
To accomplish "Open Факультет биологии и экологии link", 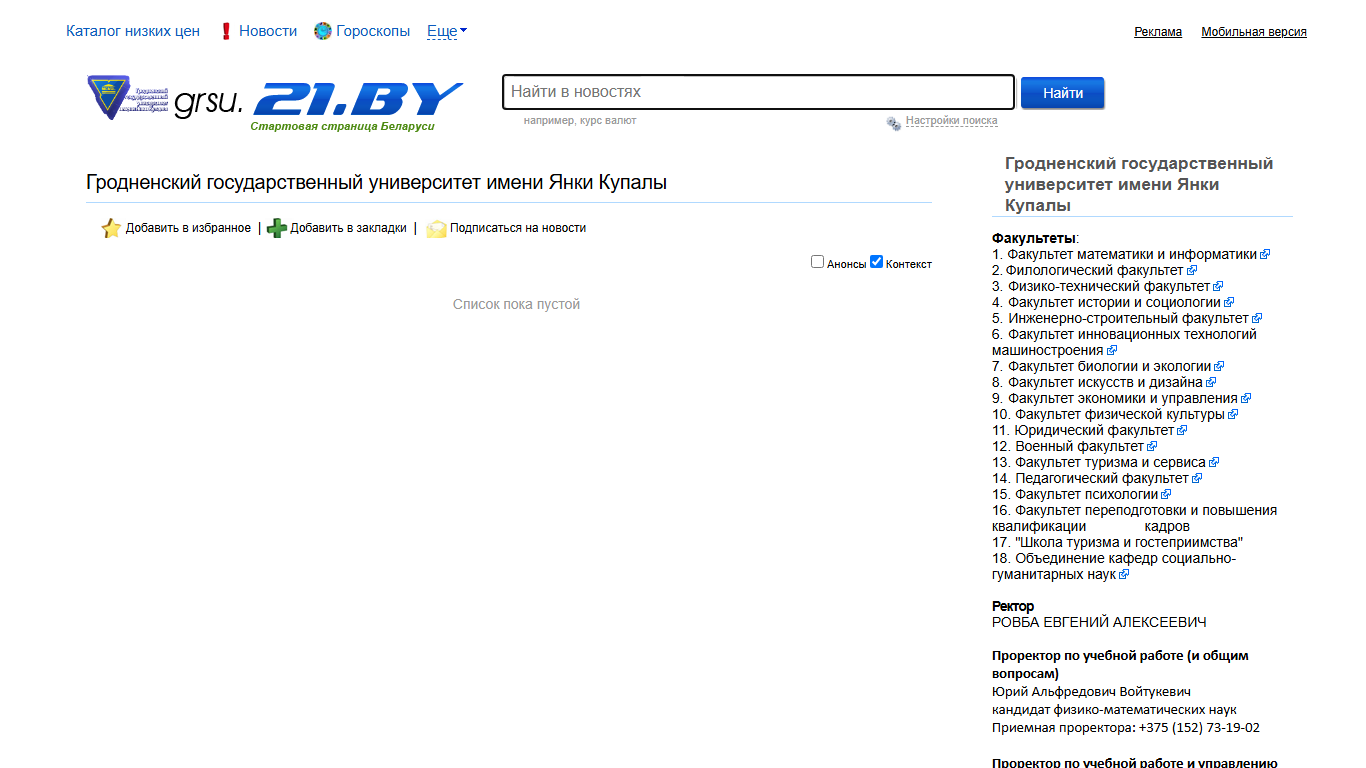I will point(1109,367).
